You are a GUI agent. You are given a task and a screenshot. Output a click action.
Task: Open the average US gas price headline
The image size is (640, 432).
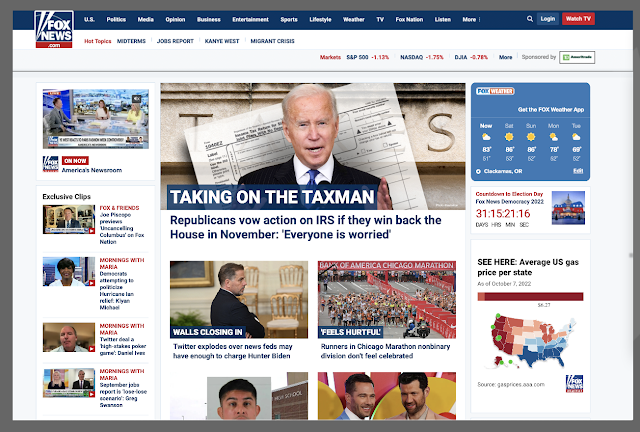tap(528, 267)
